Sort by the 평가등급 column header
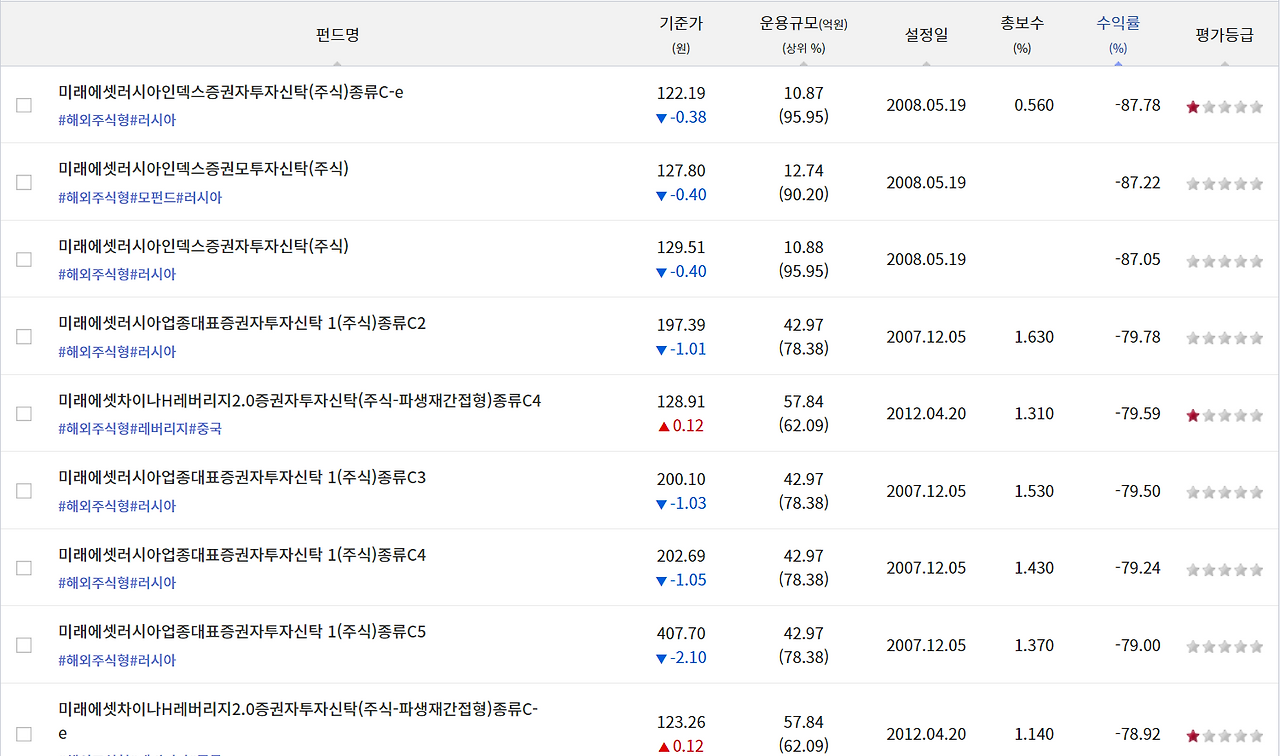The height and width of the screenshot is (756, 1280). (1224, 35)
